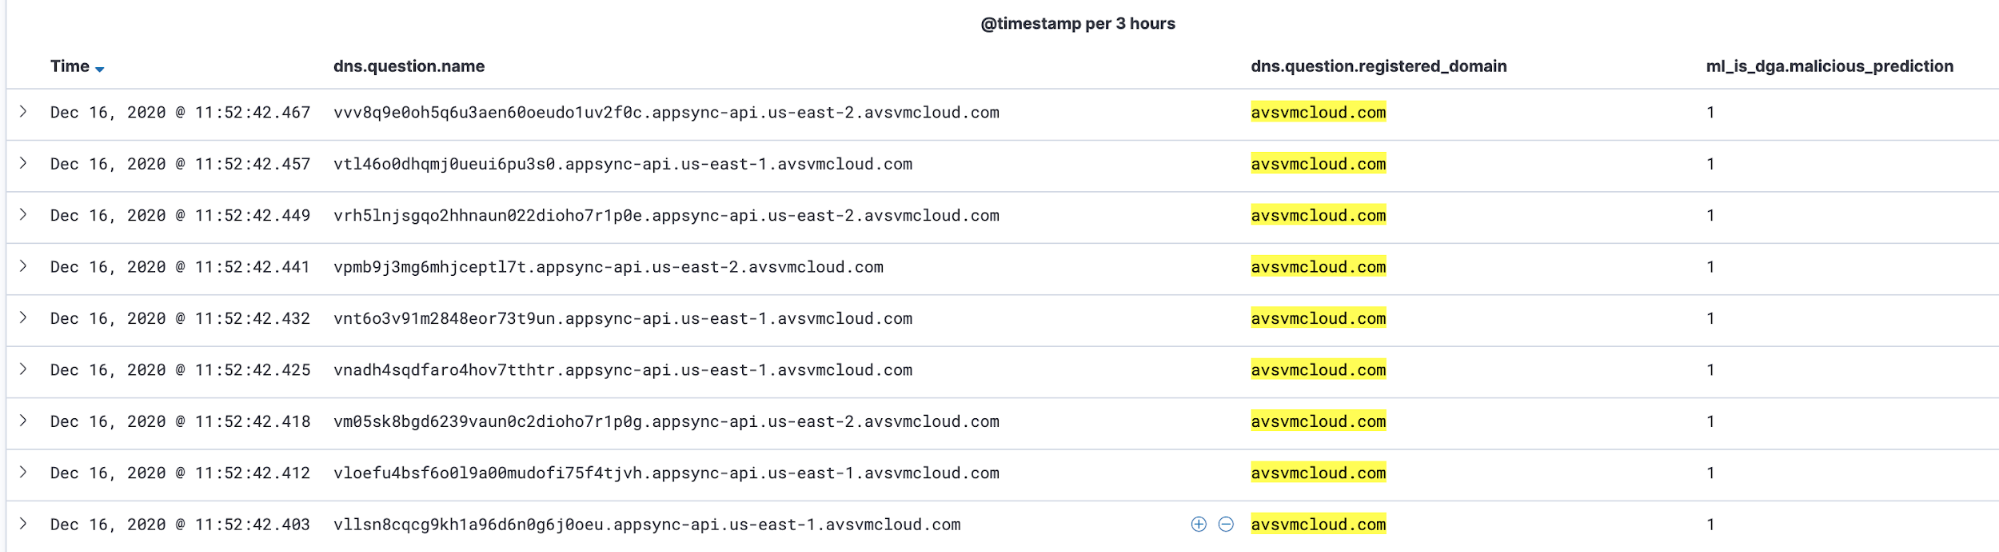Screen dimensions: 1999x552
Task: Click the domain name starting with vpmb9j3mg6
Action: tap(608, 267)
